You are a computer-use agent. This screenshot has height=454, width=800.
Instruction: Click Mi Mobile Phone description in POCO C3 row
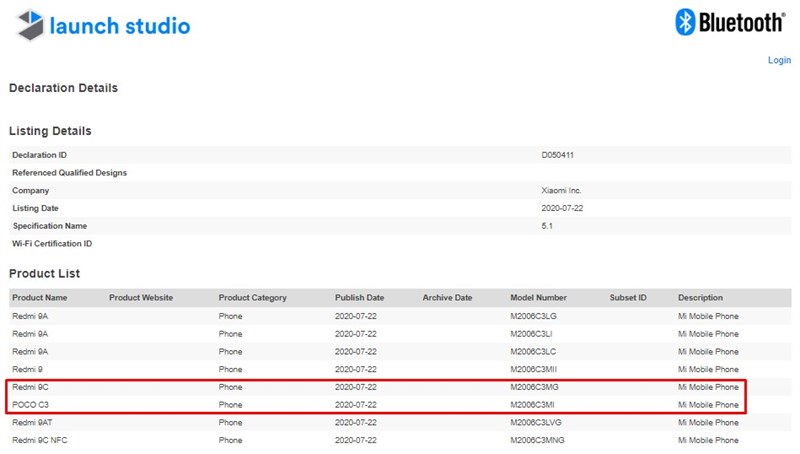pos(708,405)
